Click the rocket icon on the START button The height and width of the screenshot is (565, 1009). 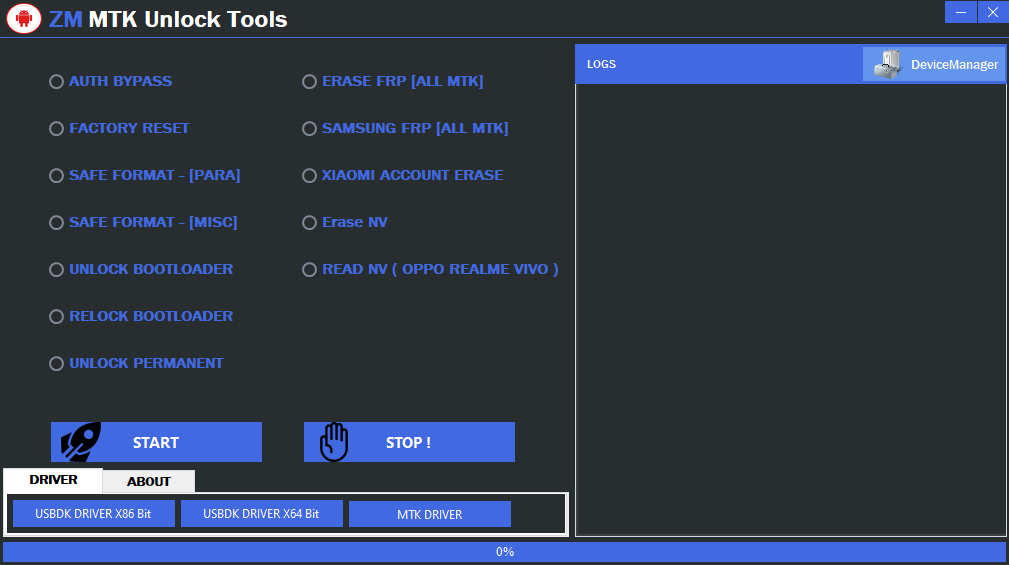click(81, 441)
